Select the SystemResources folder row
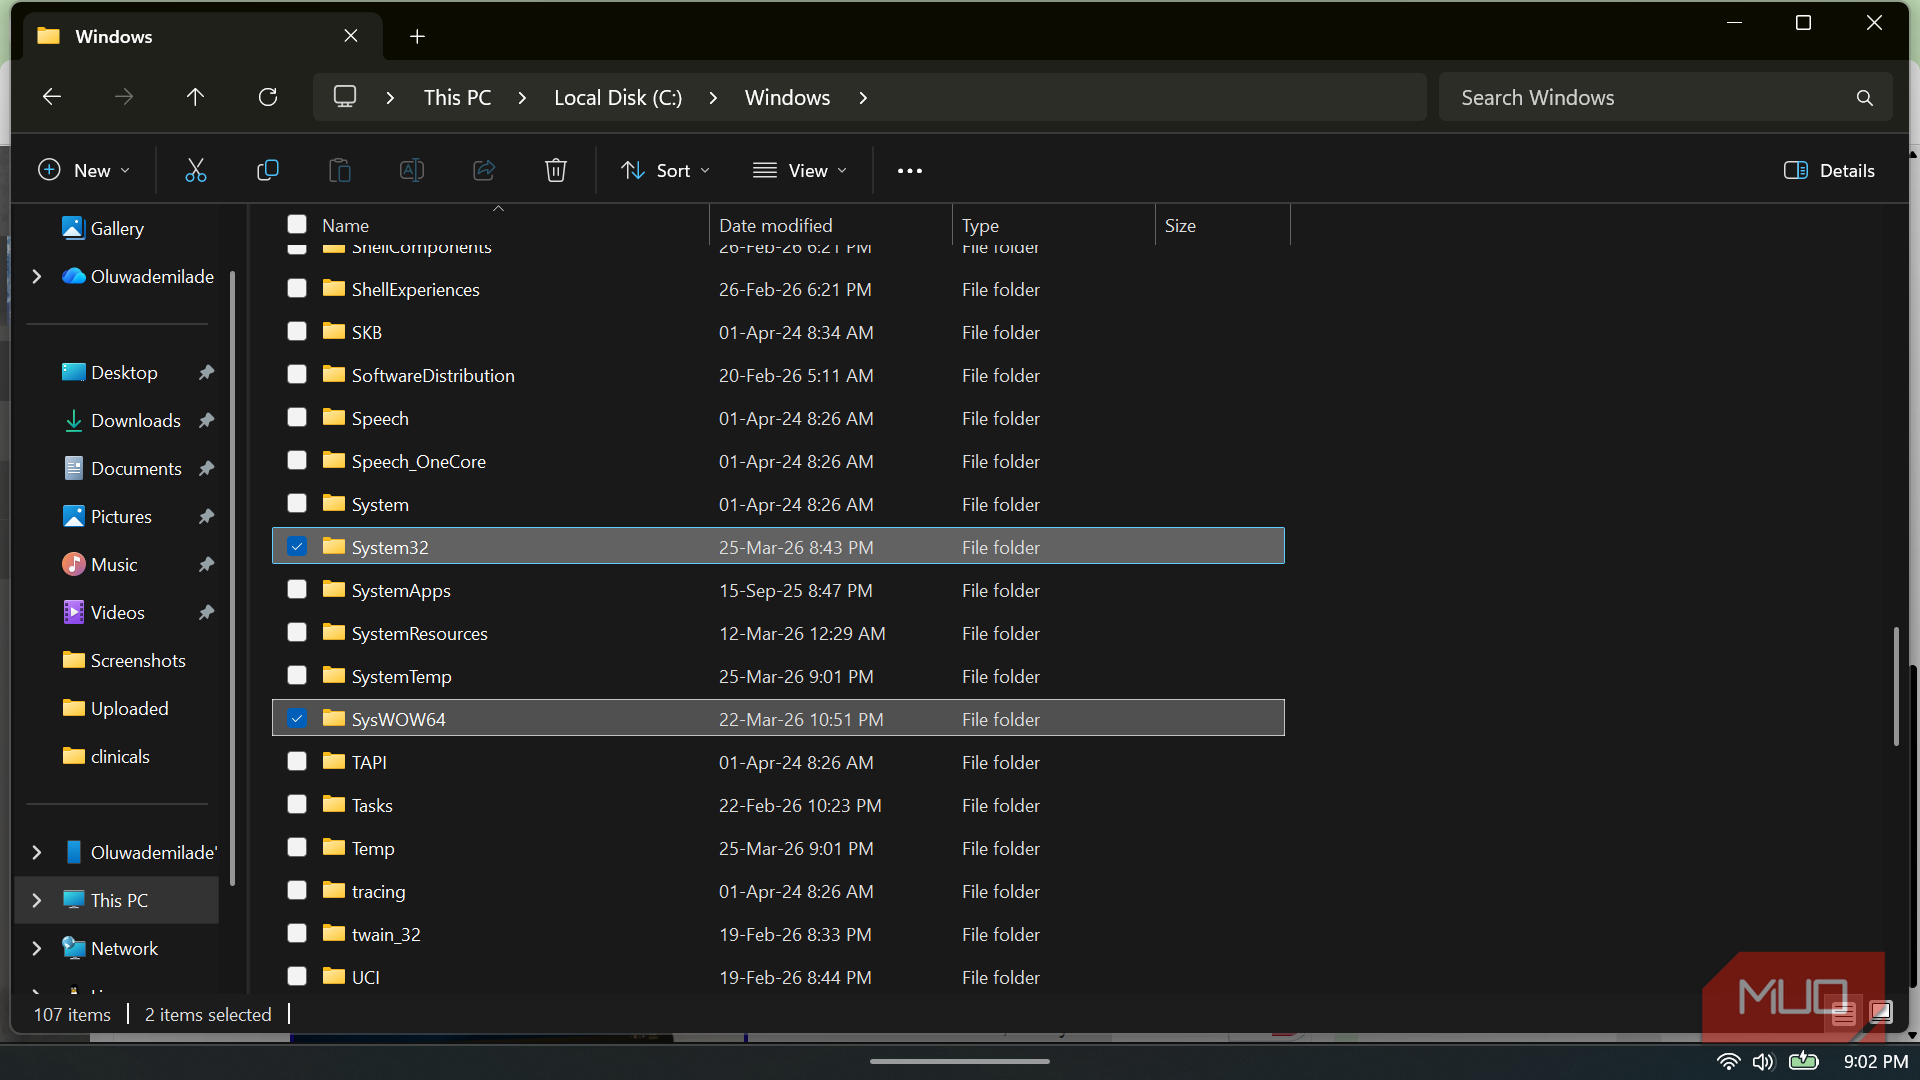This screenshot has width=1920, height=1080. (x=778, y=633)
